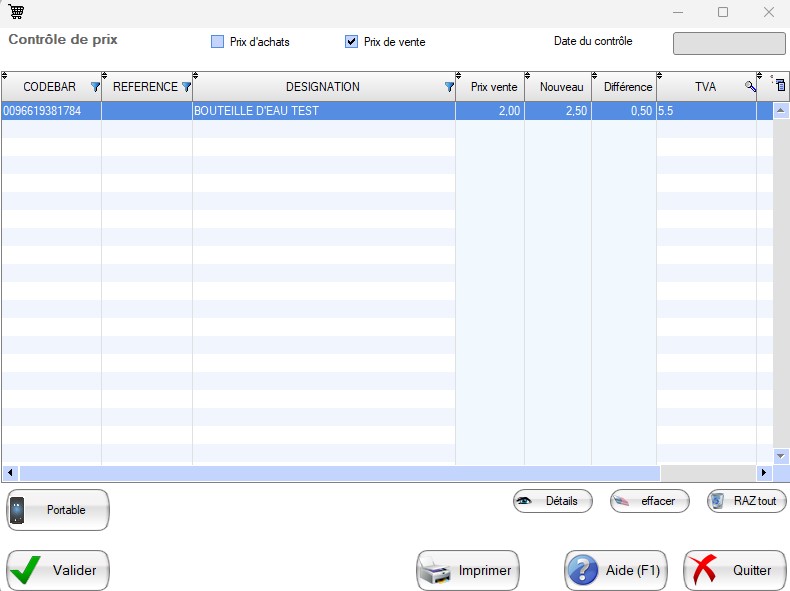
Task: Open Portable handheld device import
Action: (58, 510)
